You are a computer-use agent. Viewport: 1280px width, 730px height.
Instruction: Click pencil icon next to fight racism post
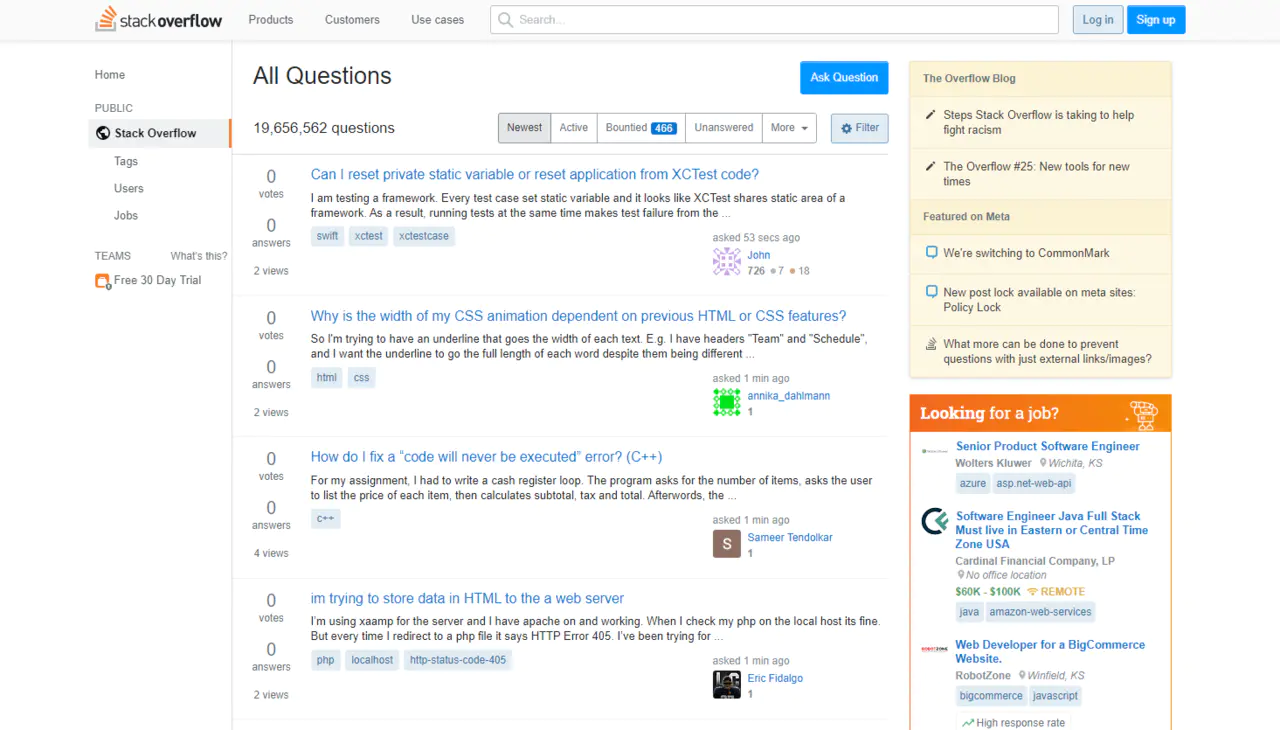[931, 115]
